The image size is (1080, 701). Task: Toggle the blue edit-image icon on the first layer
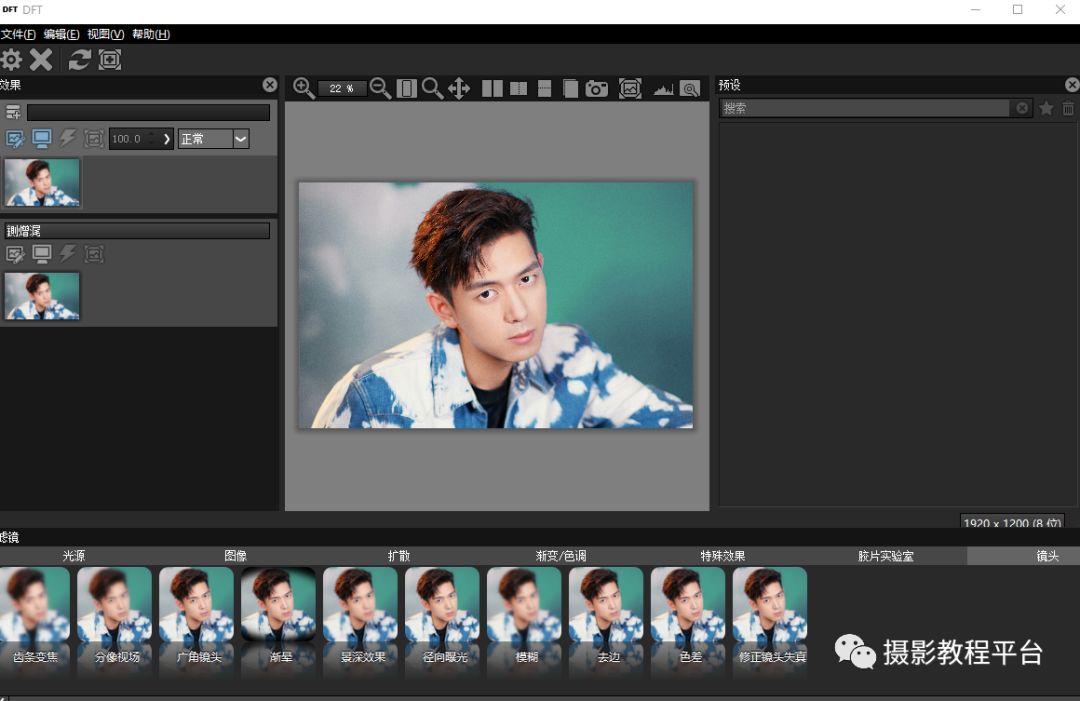15,138
